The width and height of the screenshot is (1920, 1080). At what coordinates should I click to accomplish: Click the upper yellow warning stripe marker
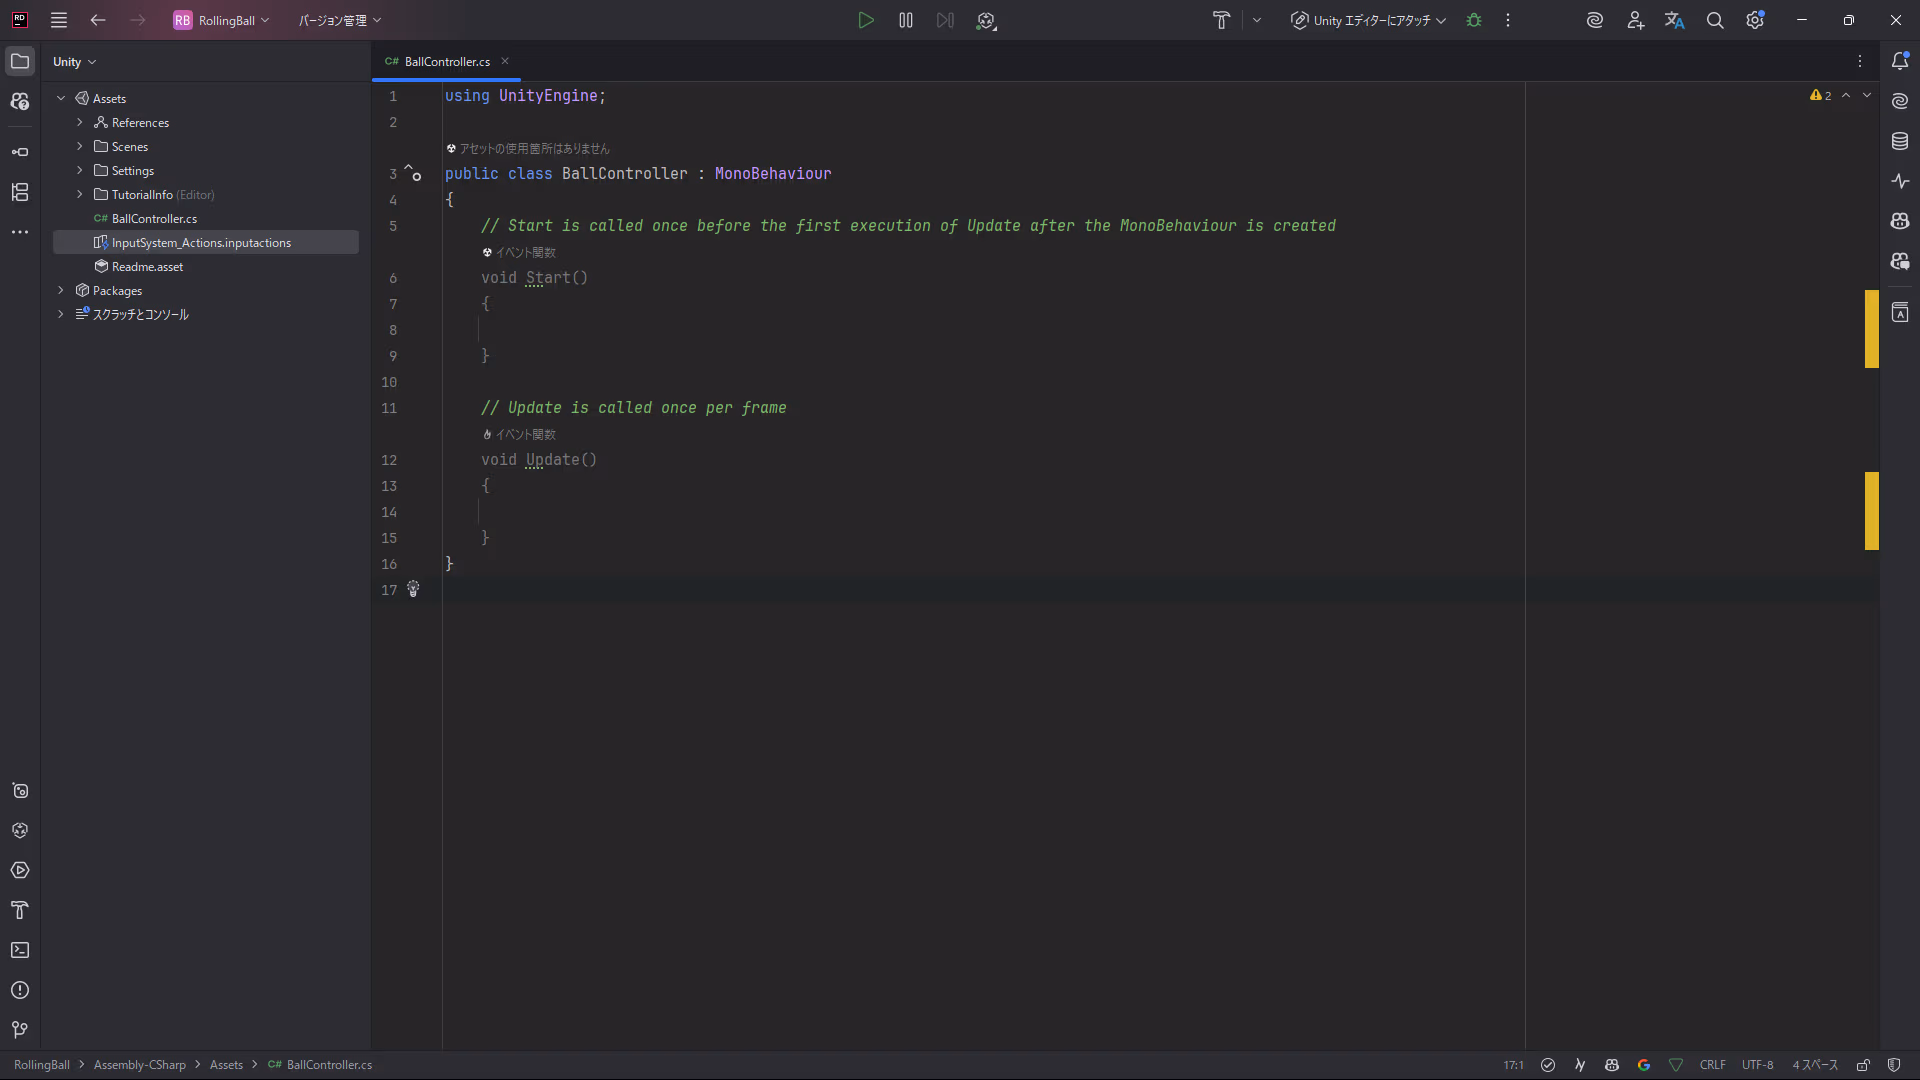click(1872, 329)
